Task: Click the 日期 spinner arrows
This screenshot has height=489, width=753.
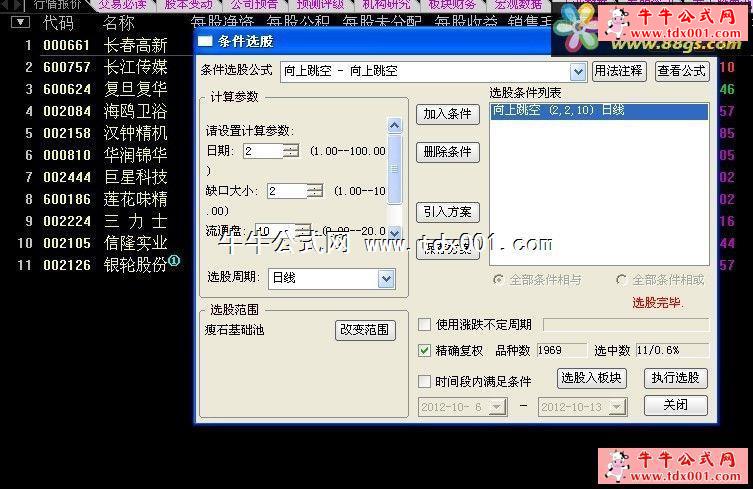Action: [291, 151]
